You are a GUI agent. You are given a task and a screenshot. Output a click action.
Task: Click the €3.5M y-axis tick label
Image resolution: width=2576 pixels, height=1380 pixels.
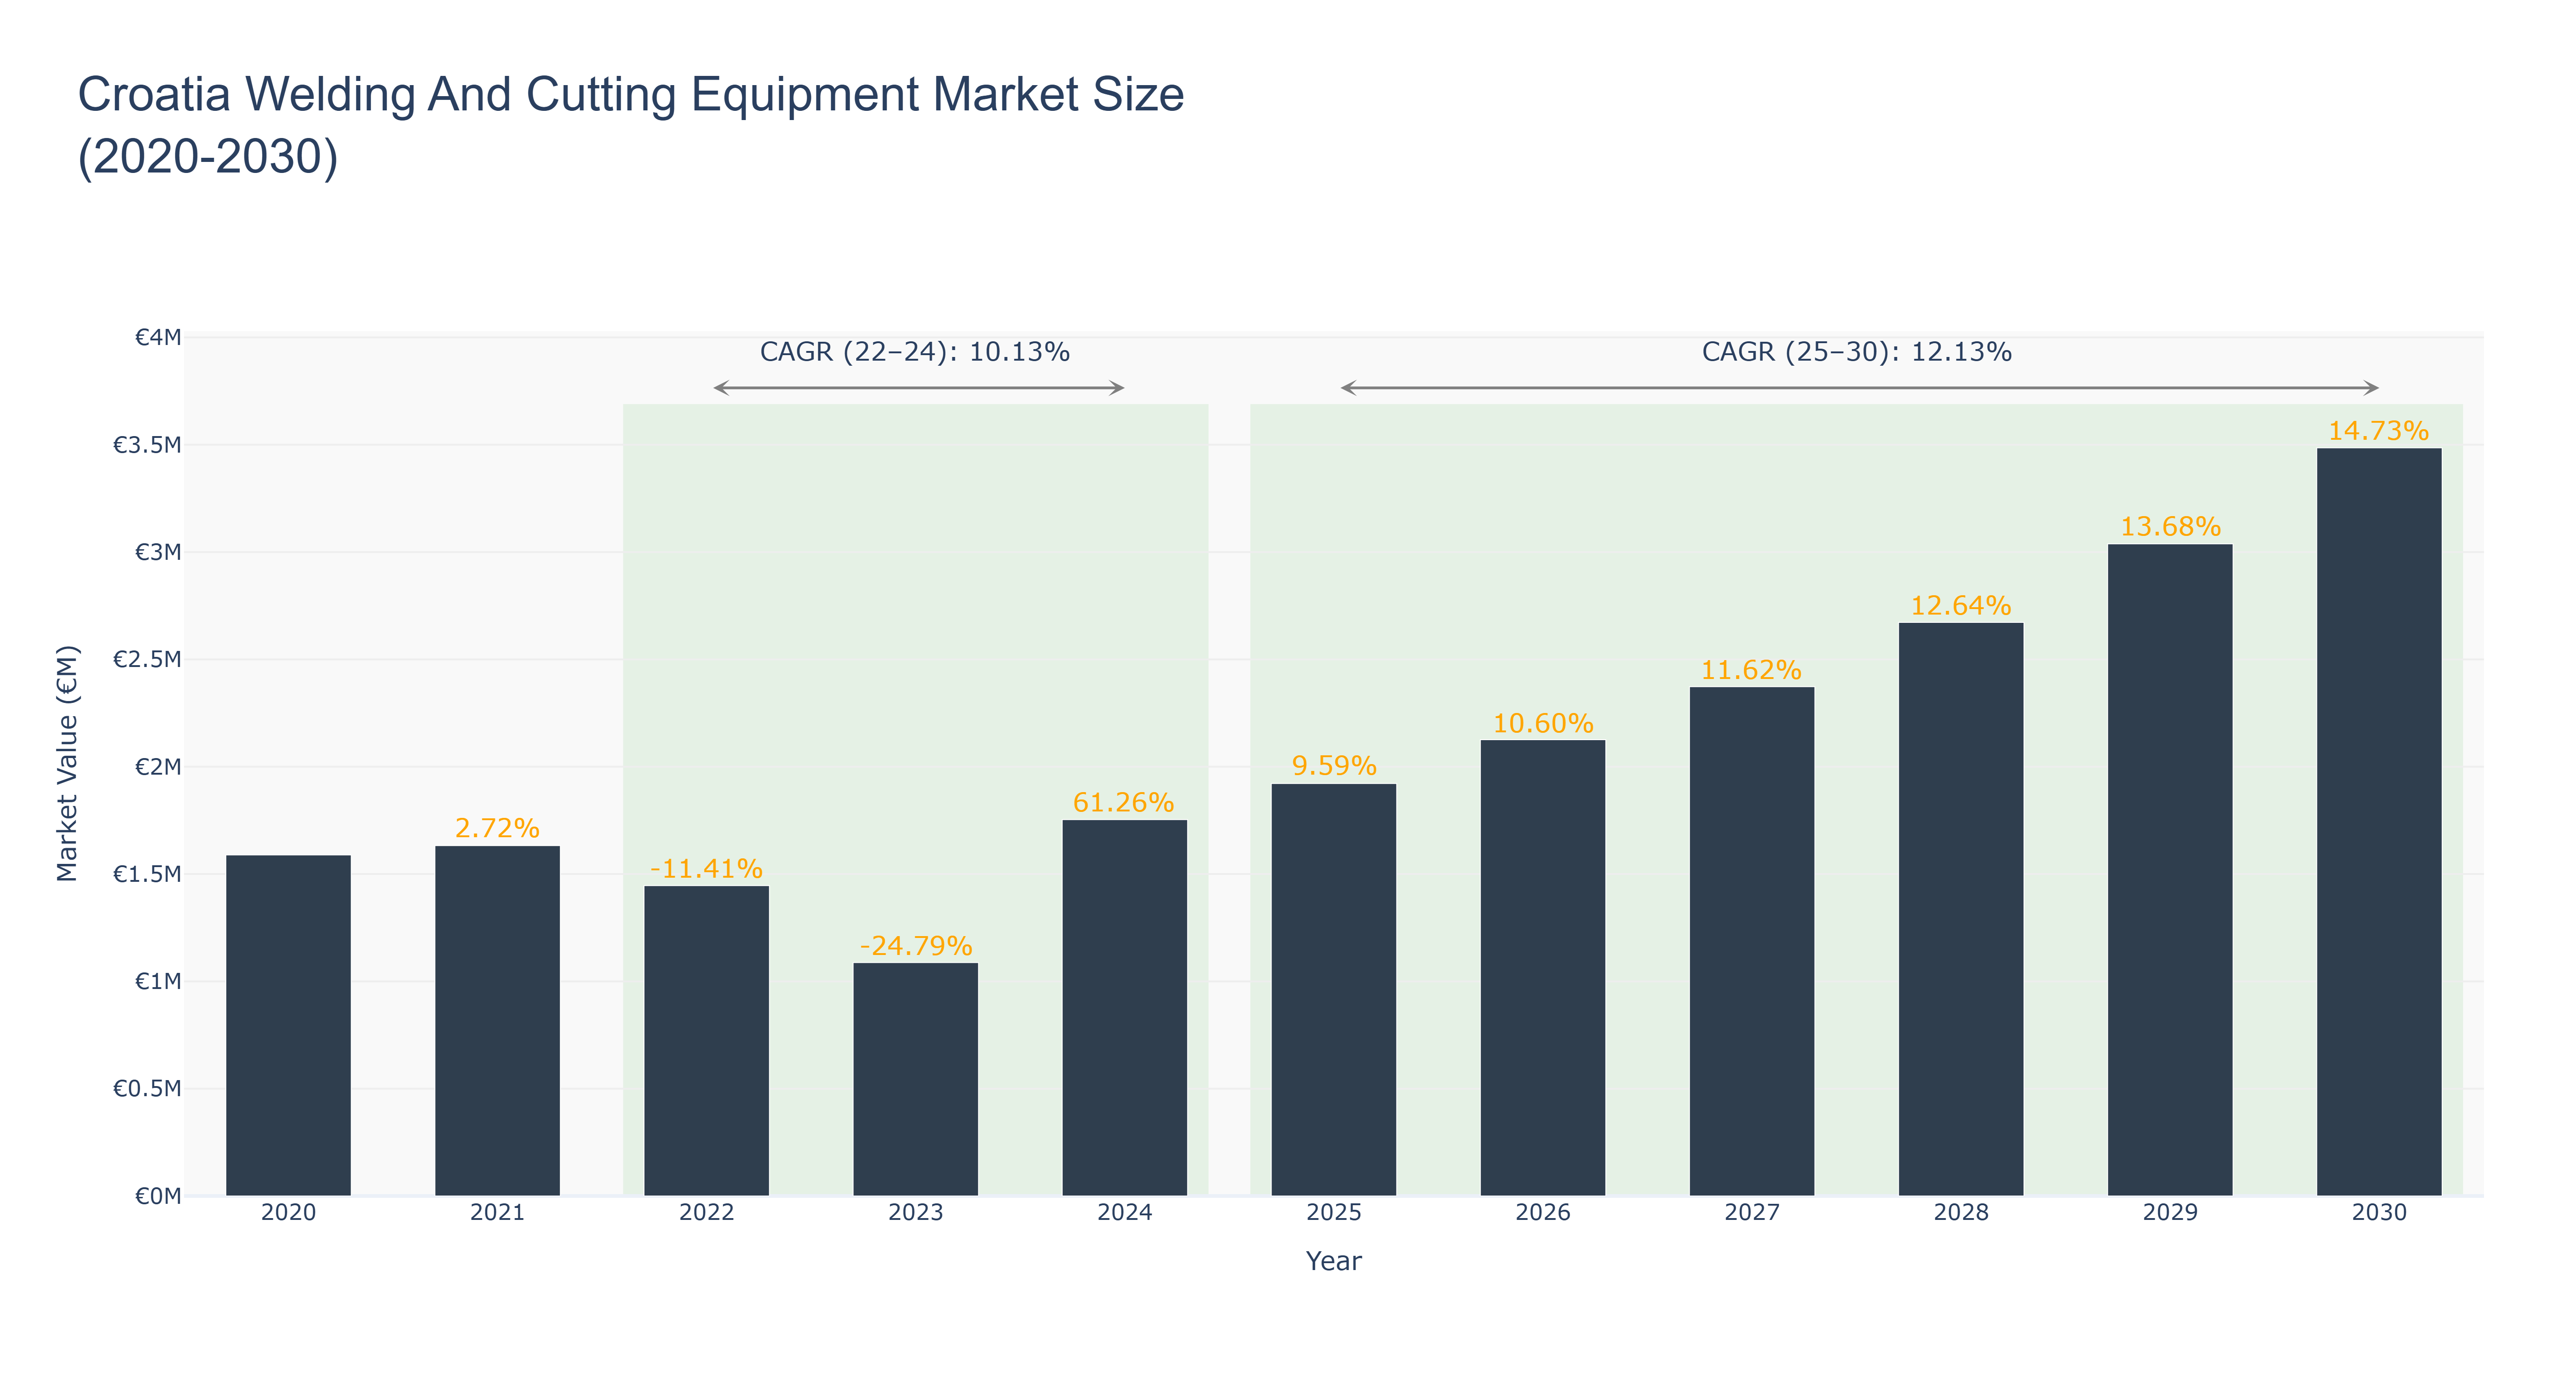pos(147,445)
